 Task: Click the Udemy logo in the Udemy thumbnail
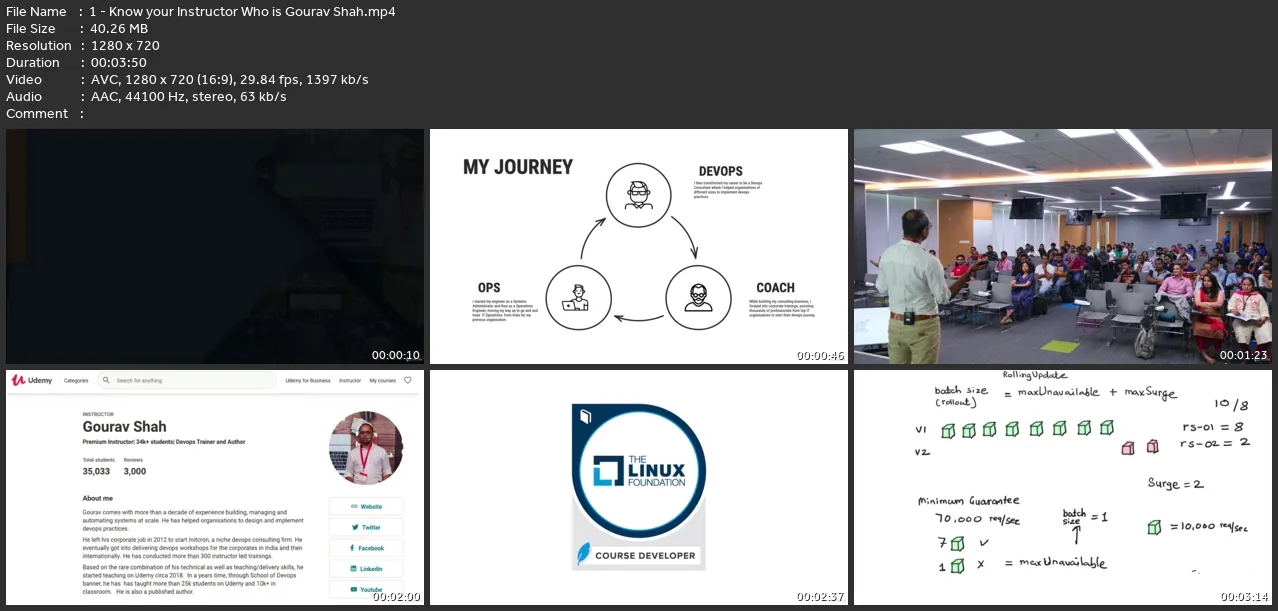[x=33, y=381]
